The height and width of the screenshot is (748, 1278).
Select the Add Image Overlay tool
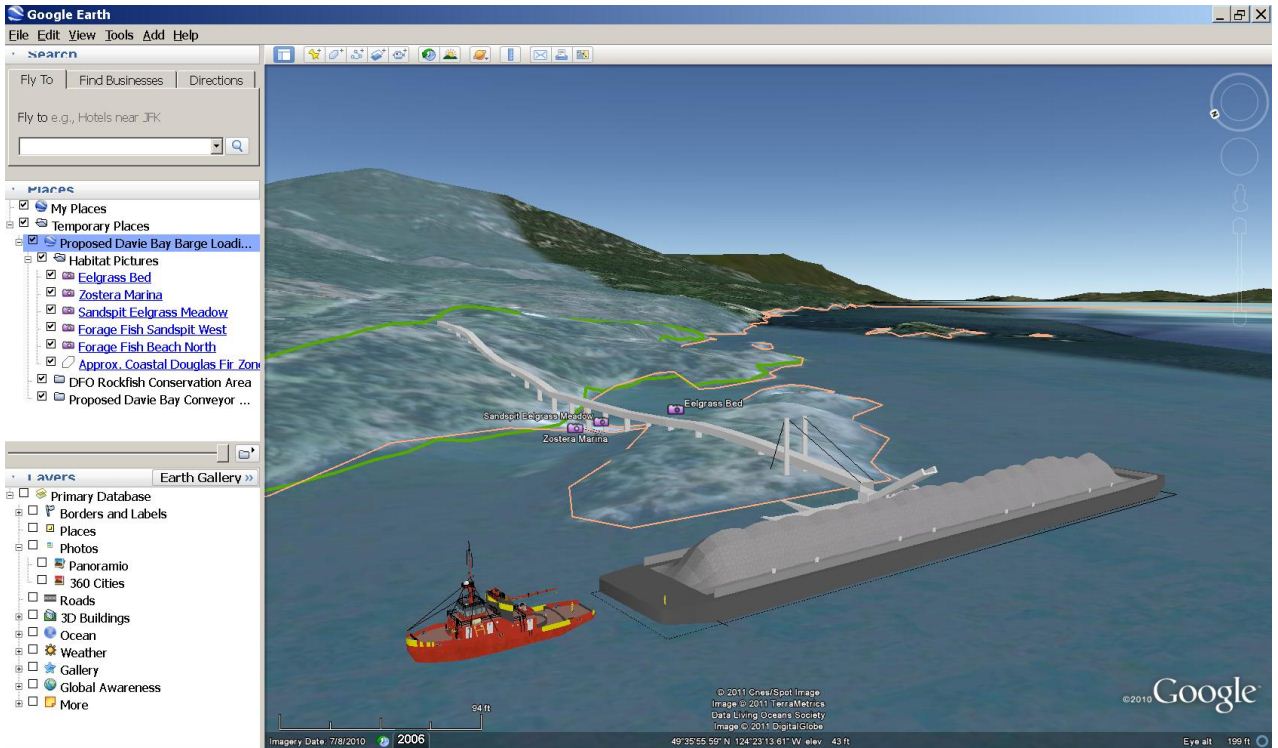coord(378,54)
